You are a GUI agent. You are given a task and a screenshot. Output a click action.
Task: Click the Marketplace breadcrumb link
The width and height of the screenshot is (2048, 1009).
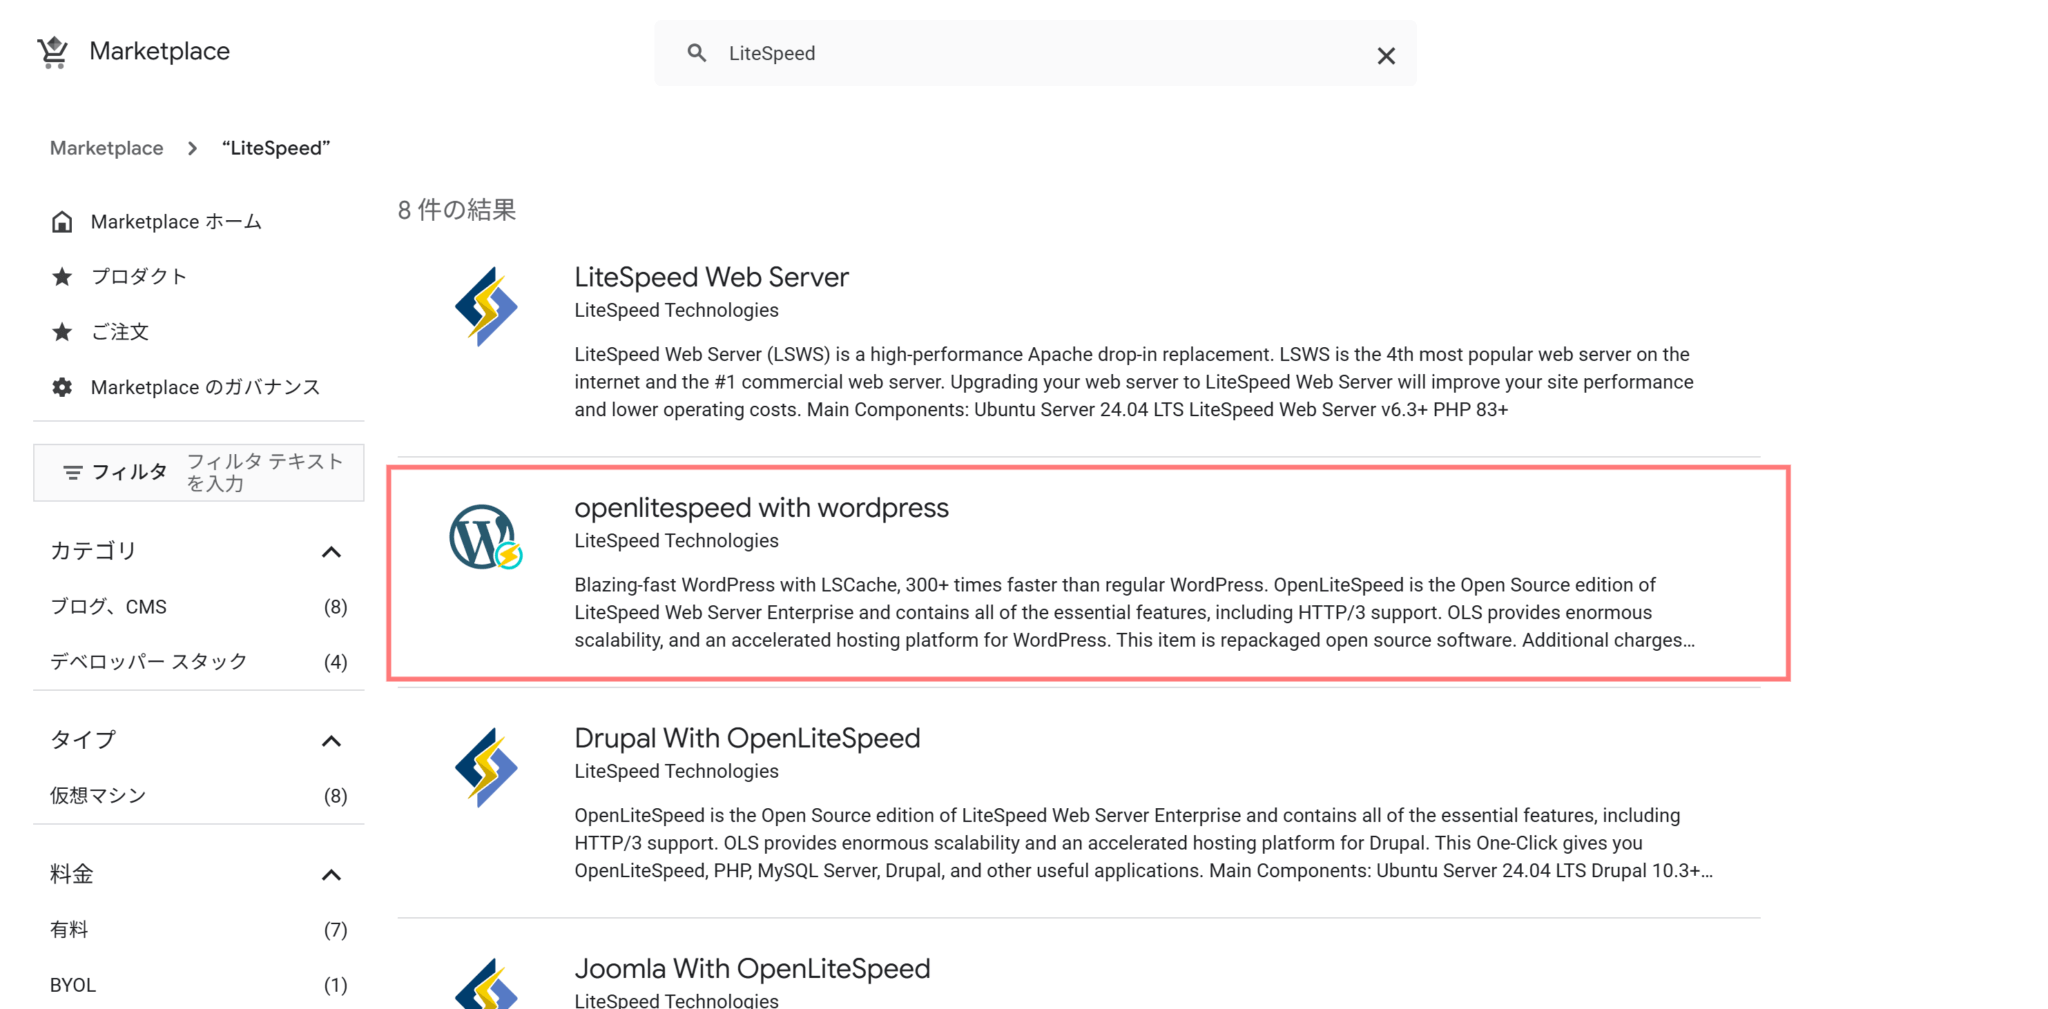click(x=106, y=147)
